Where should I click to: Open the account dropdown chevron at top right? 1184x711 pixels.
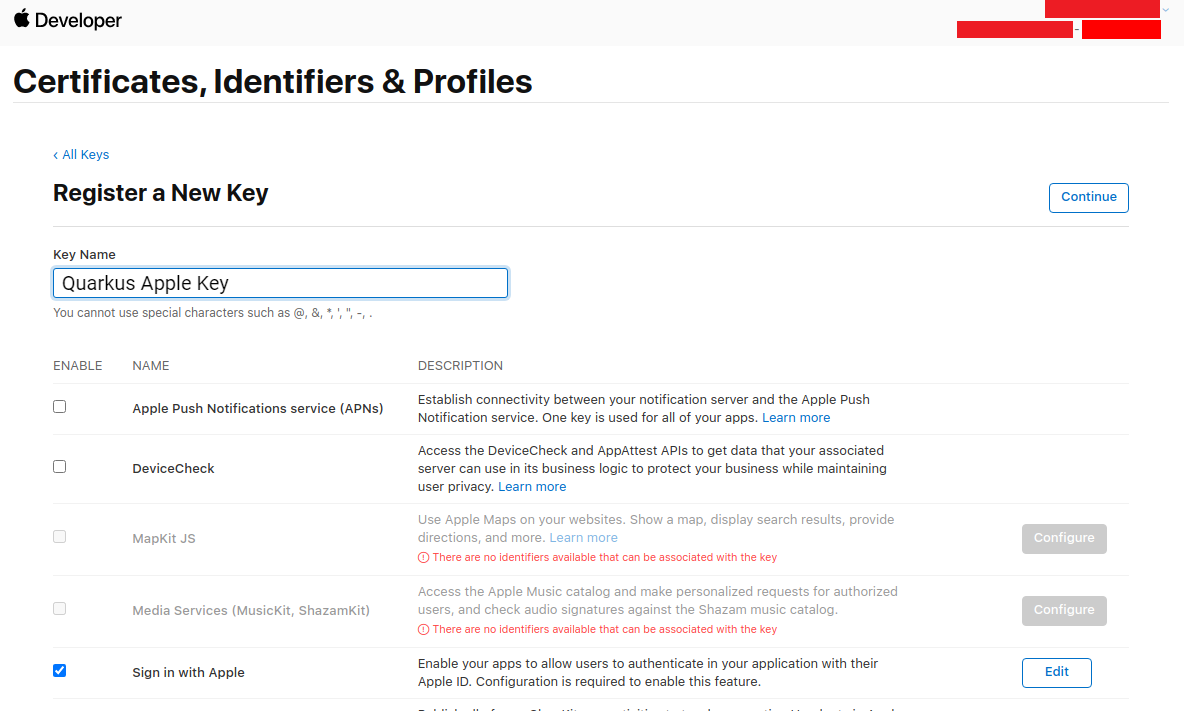1165,10
